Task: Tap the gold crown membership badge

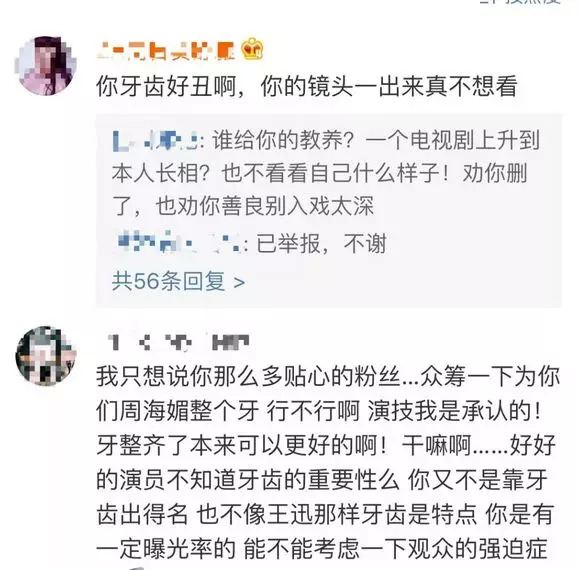Action: coord(252,49)
